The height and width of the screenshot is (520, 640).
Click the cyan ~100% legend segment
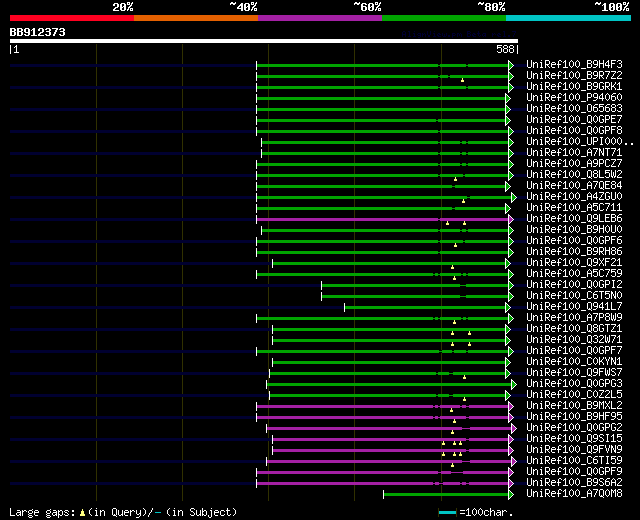569,18
